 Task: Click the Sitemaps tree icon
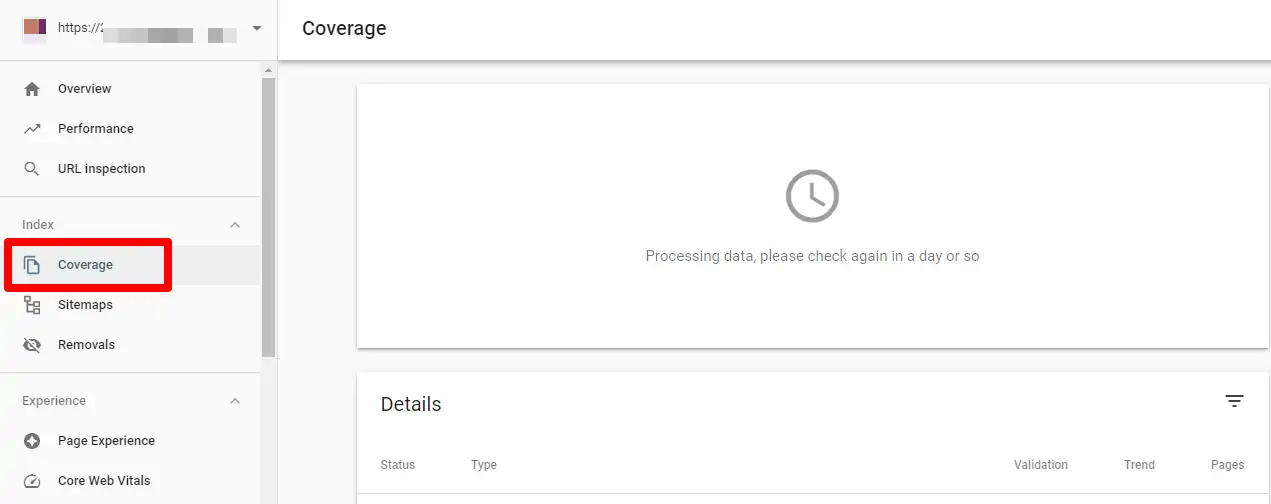[x=32, y=305]
